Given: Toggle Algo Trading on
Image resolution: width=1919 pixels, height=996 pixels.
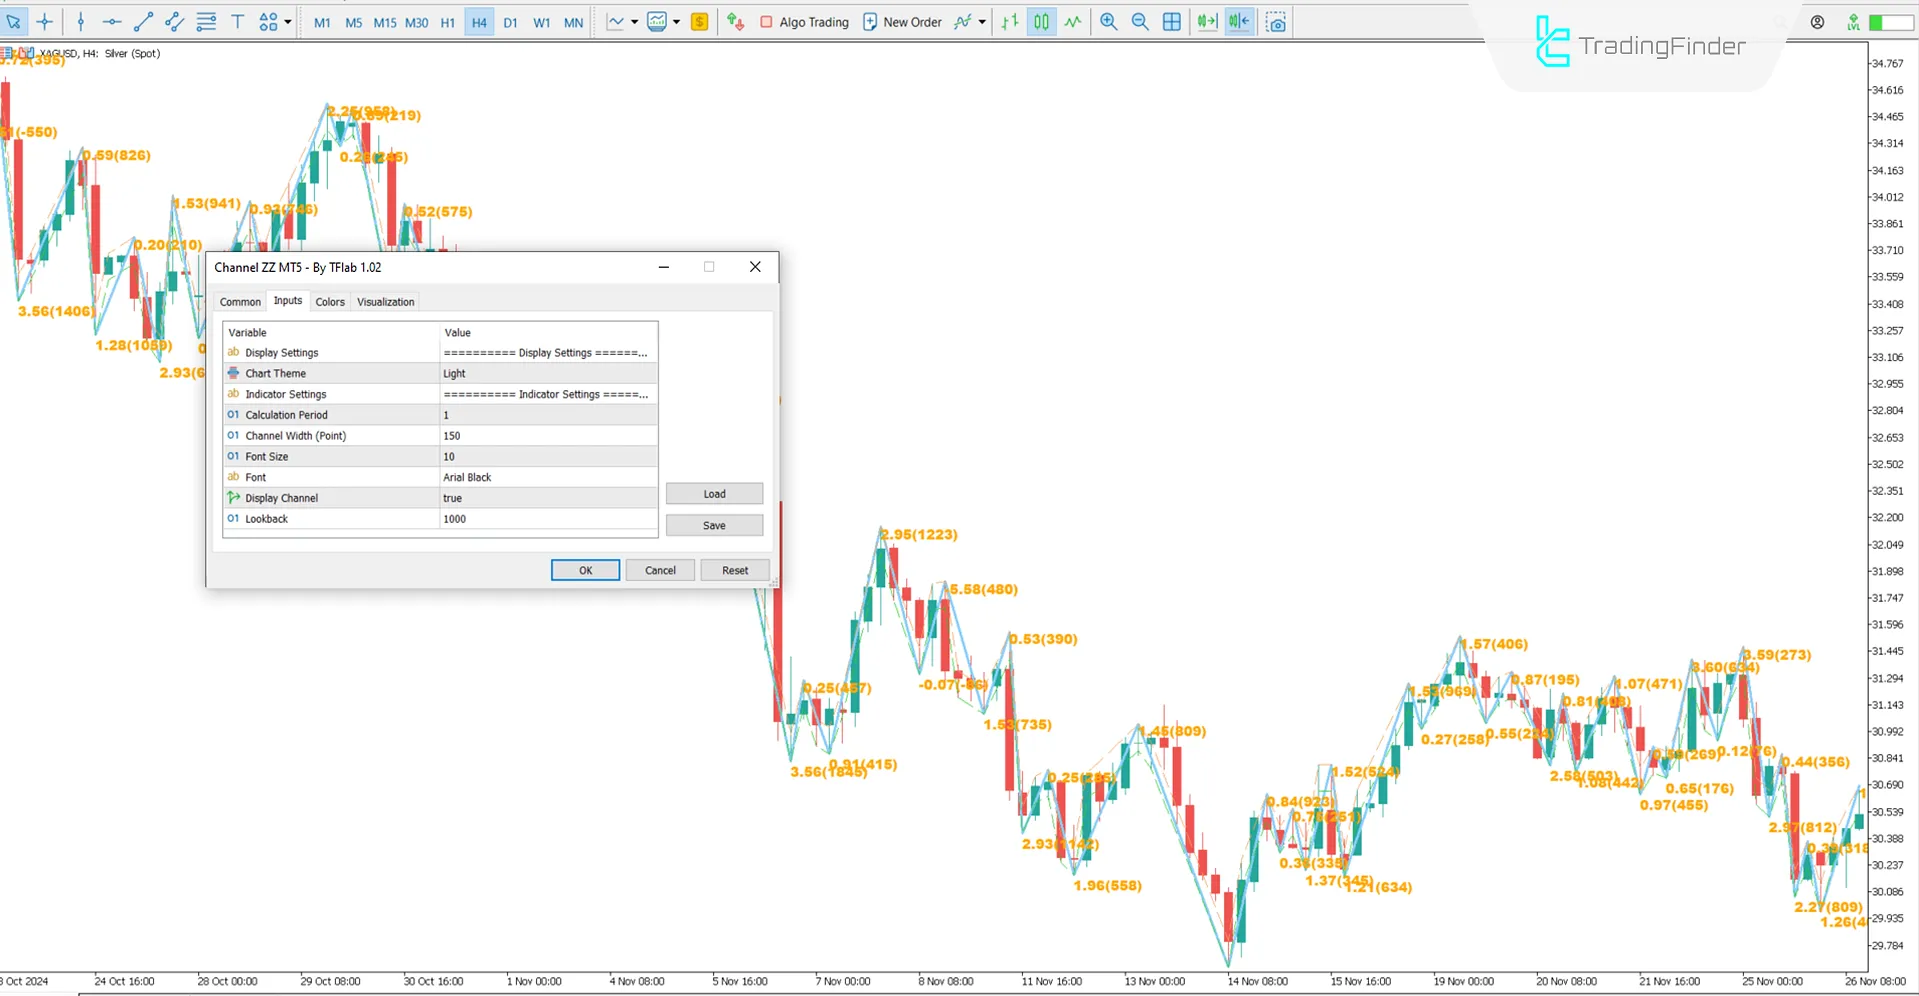Looking at the screenshot, I should point(805,21).
